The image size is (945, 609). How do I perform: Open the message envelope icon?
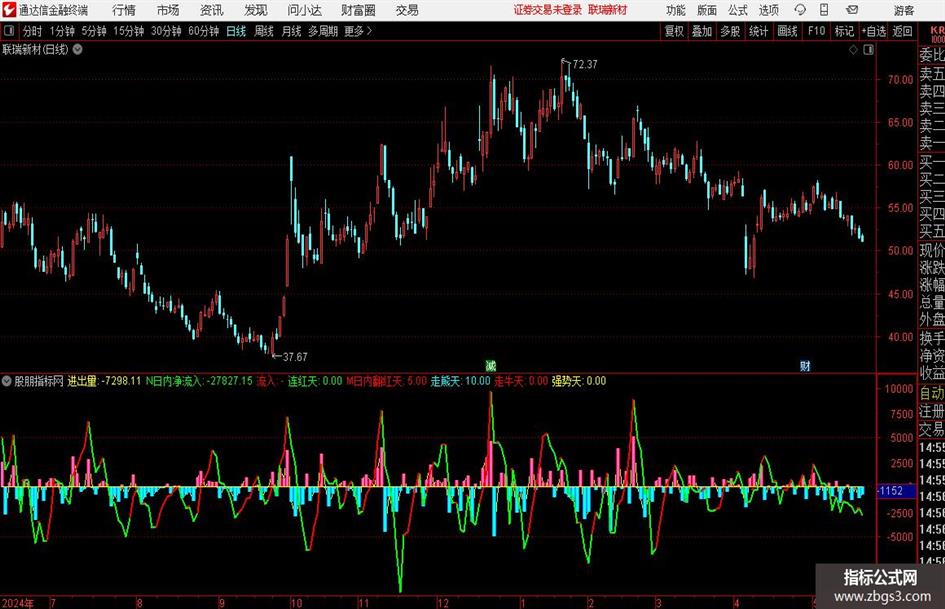[x=852, y=10]
